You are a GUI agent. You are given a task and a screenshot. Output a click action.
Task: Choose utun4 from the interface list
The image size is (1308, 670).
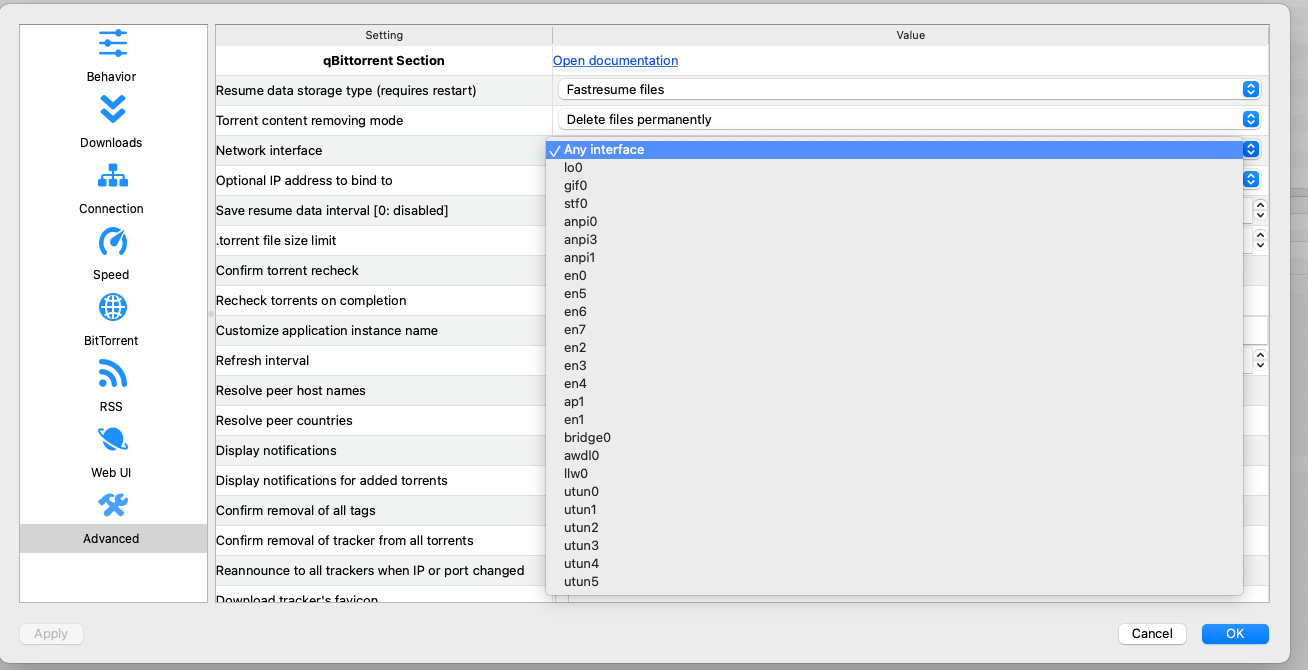click(894, 564)
